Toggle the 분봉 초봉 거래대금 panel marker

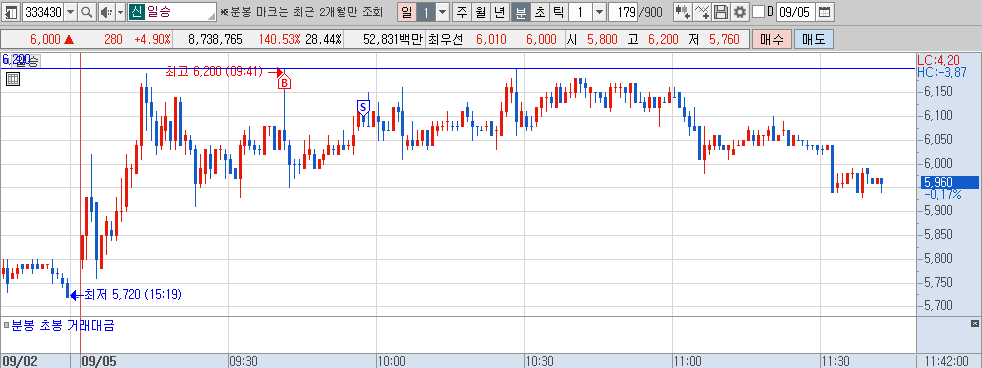6,325
